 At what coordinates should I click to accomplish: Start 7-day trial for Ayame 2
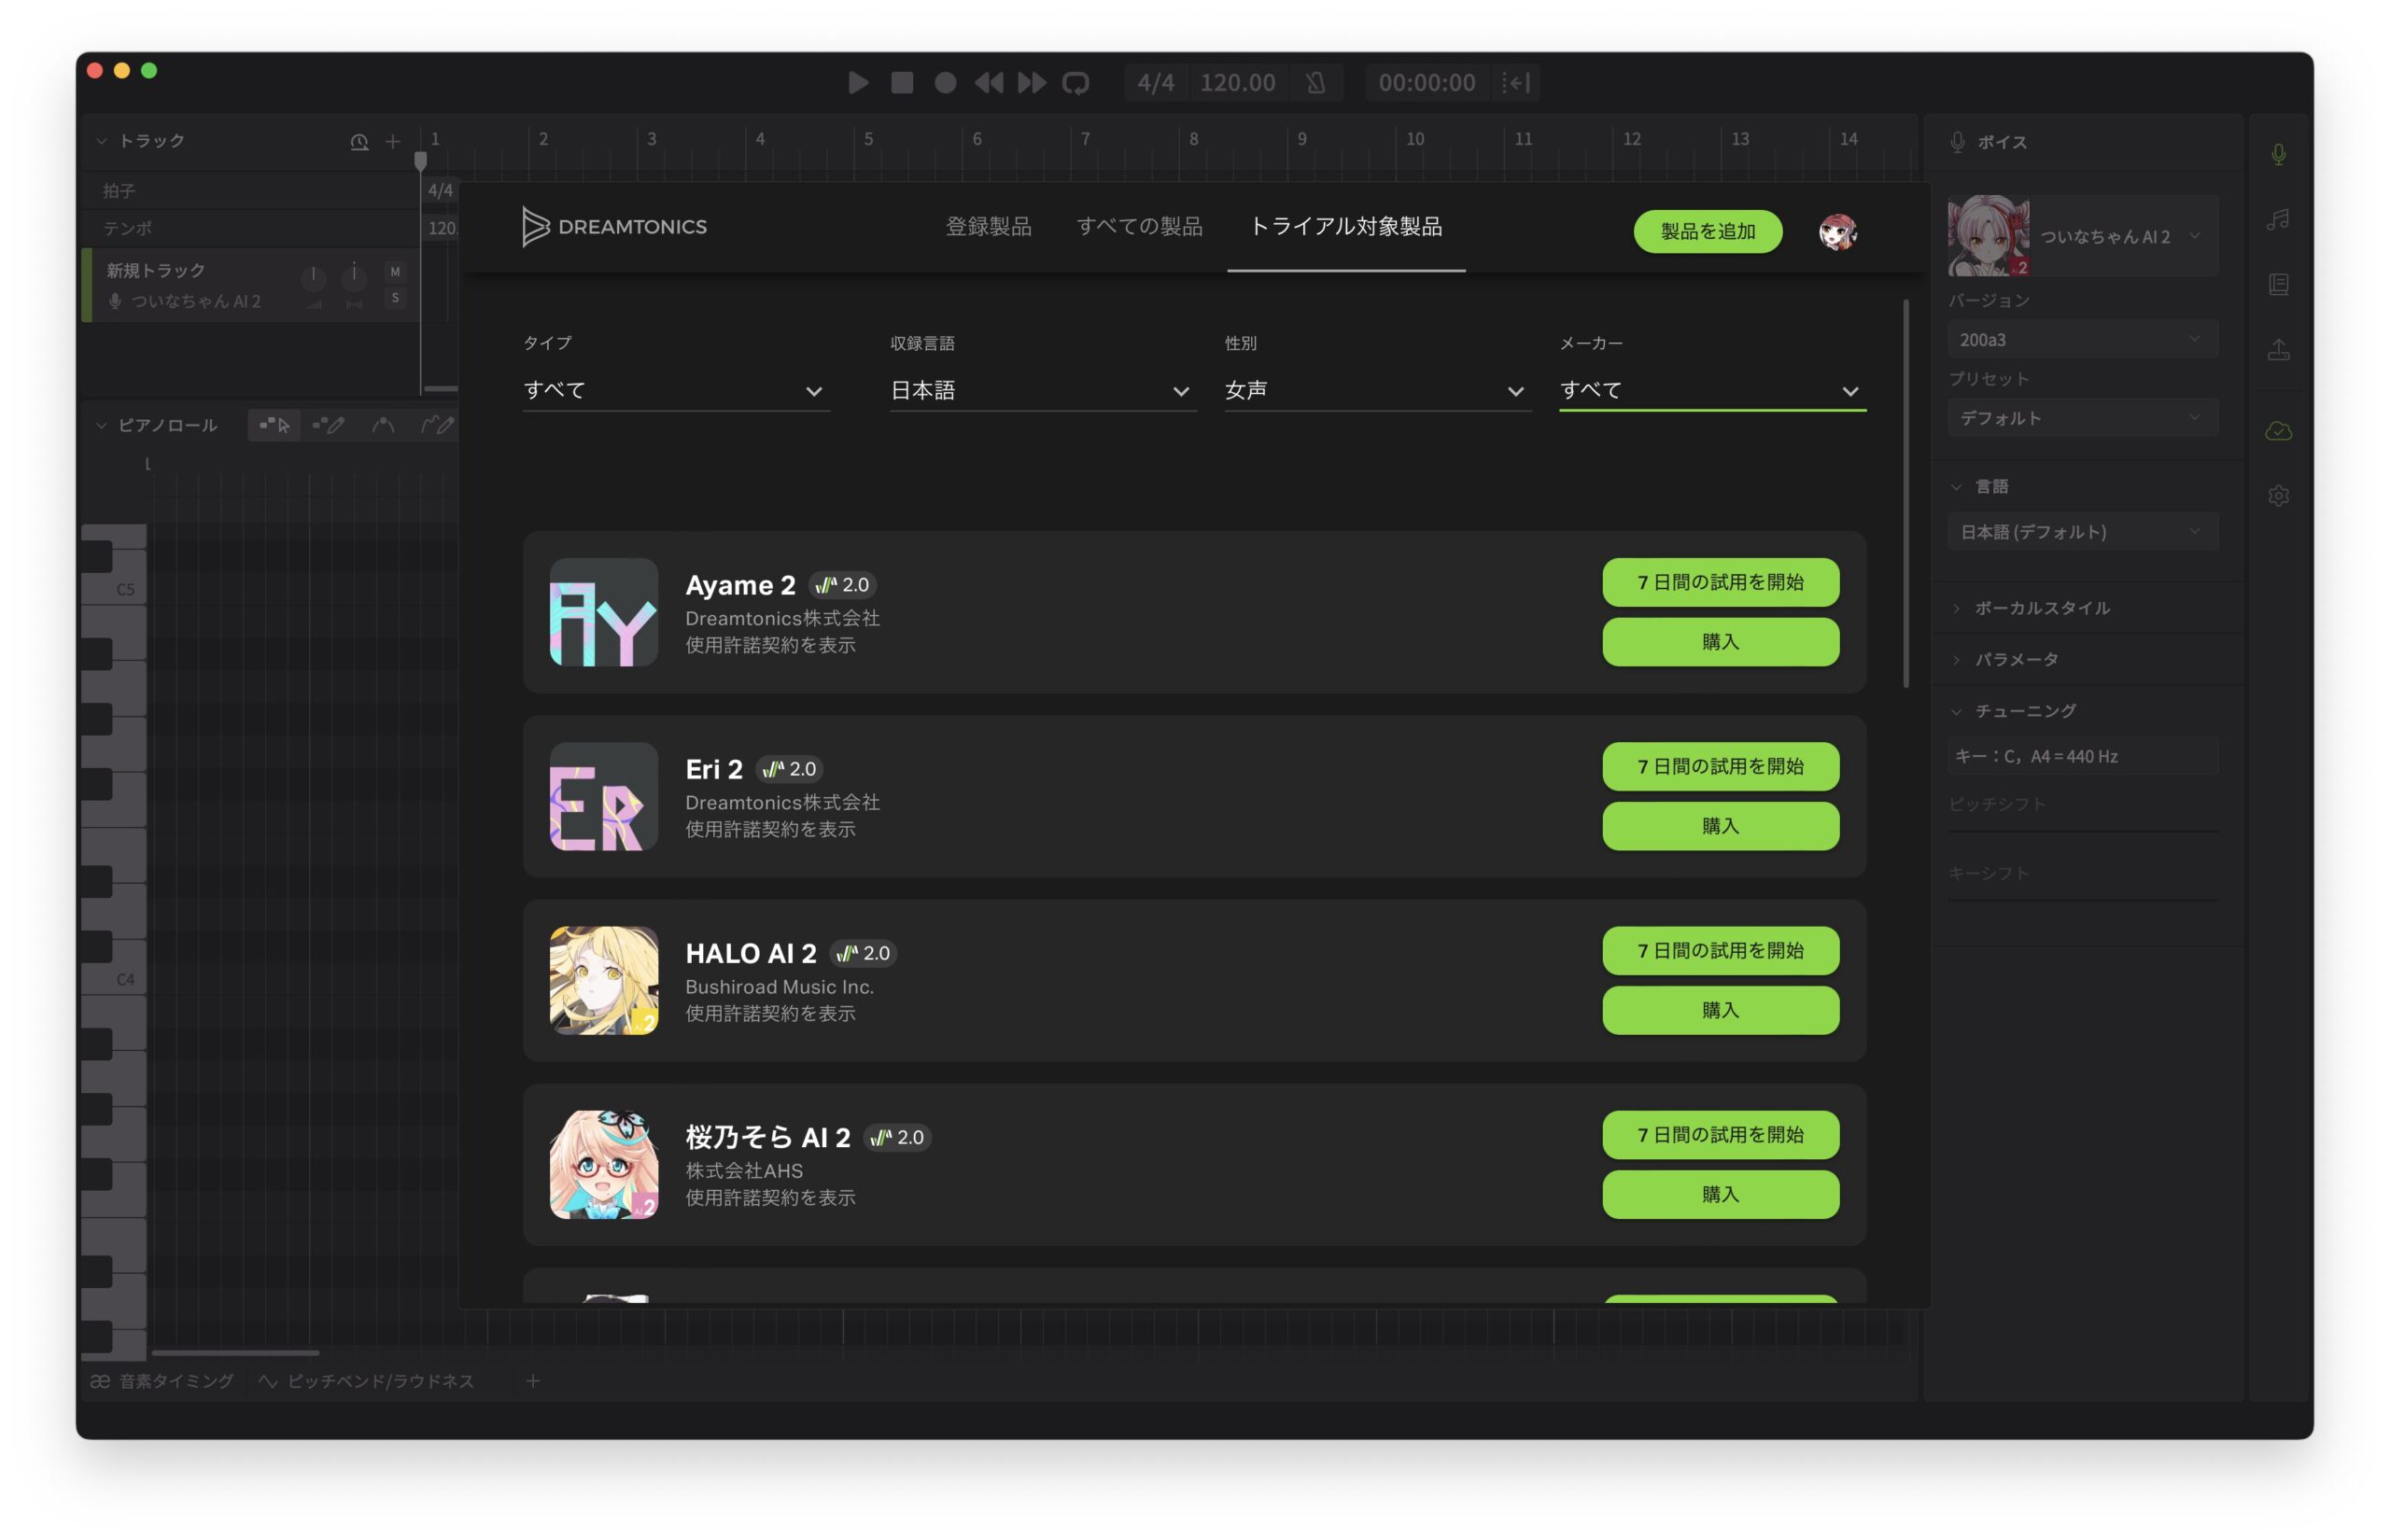[1720, 582]
